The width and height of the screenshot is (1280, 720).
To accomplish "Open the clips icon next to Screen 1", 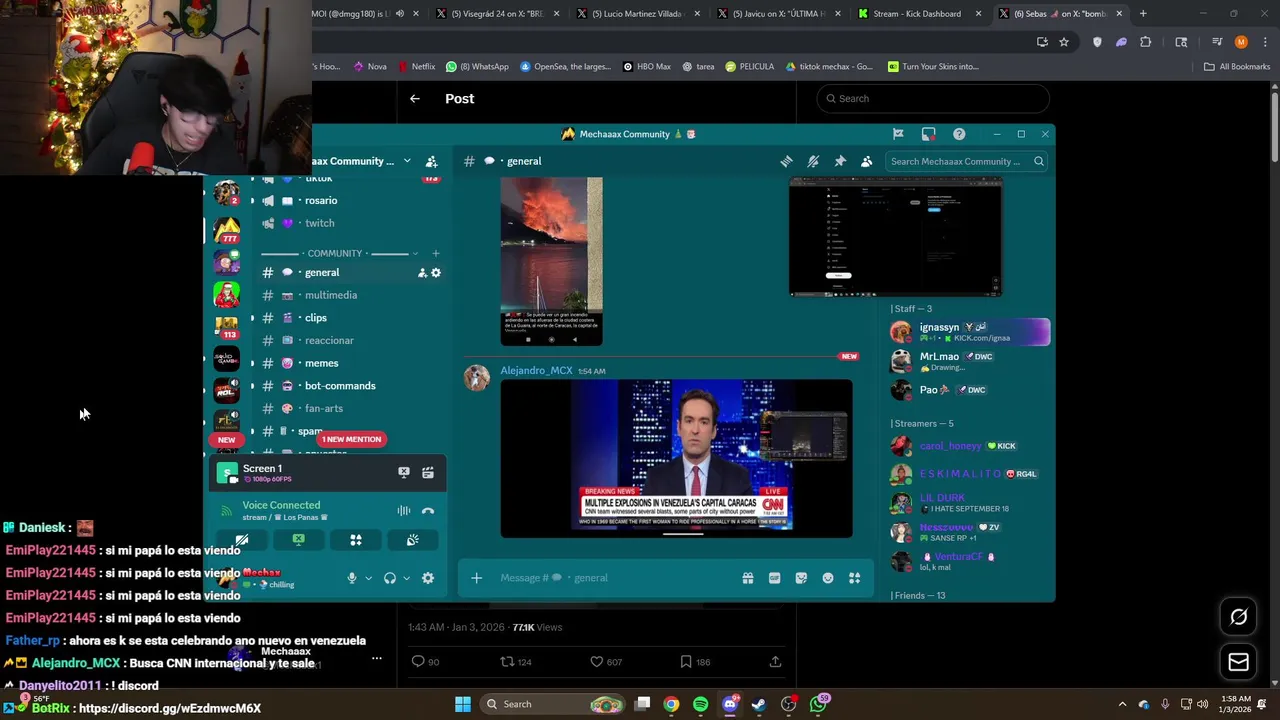I will coord(428,472).
